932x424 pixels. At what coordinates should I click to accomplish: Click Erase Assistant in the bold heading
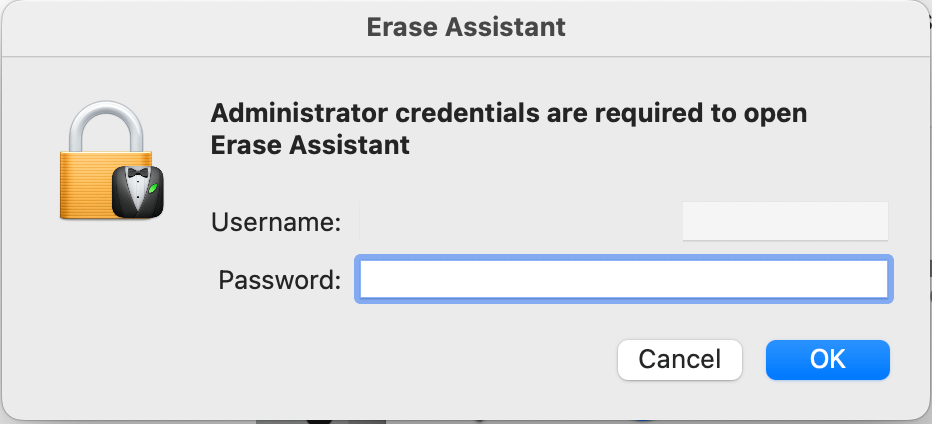310,145
